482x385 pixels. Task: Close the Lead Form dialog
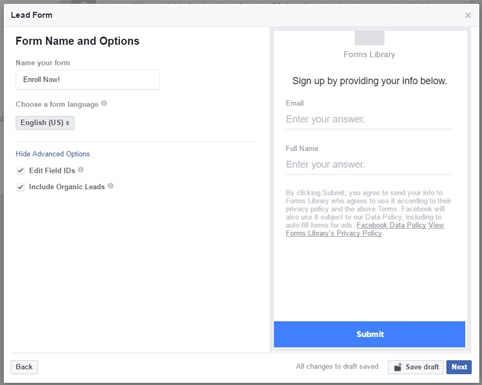tap(468, 15)
